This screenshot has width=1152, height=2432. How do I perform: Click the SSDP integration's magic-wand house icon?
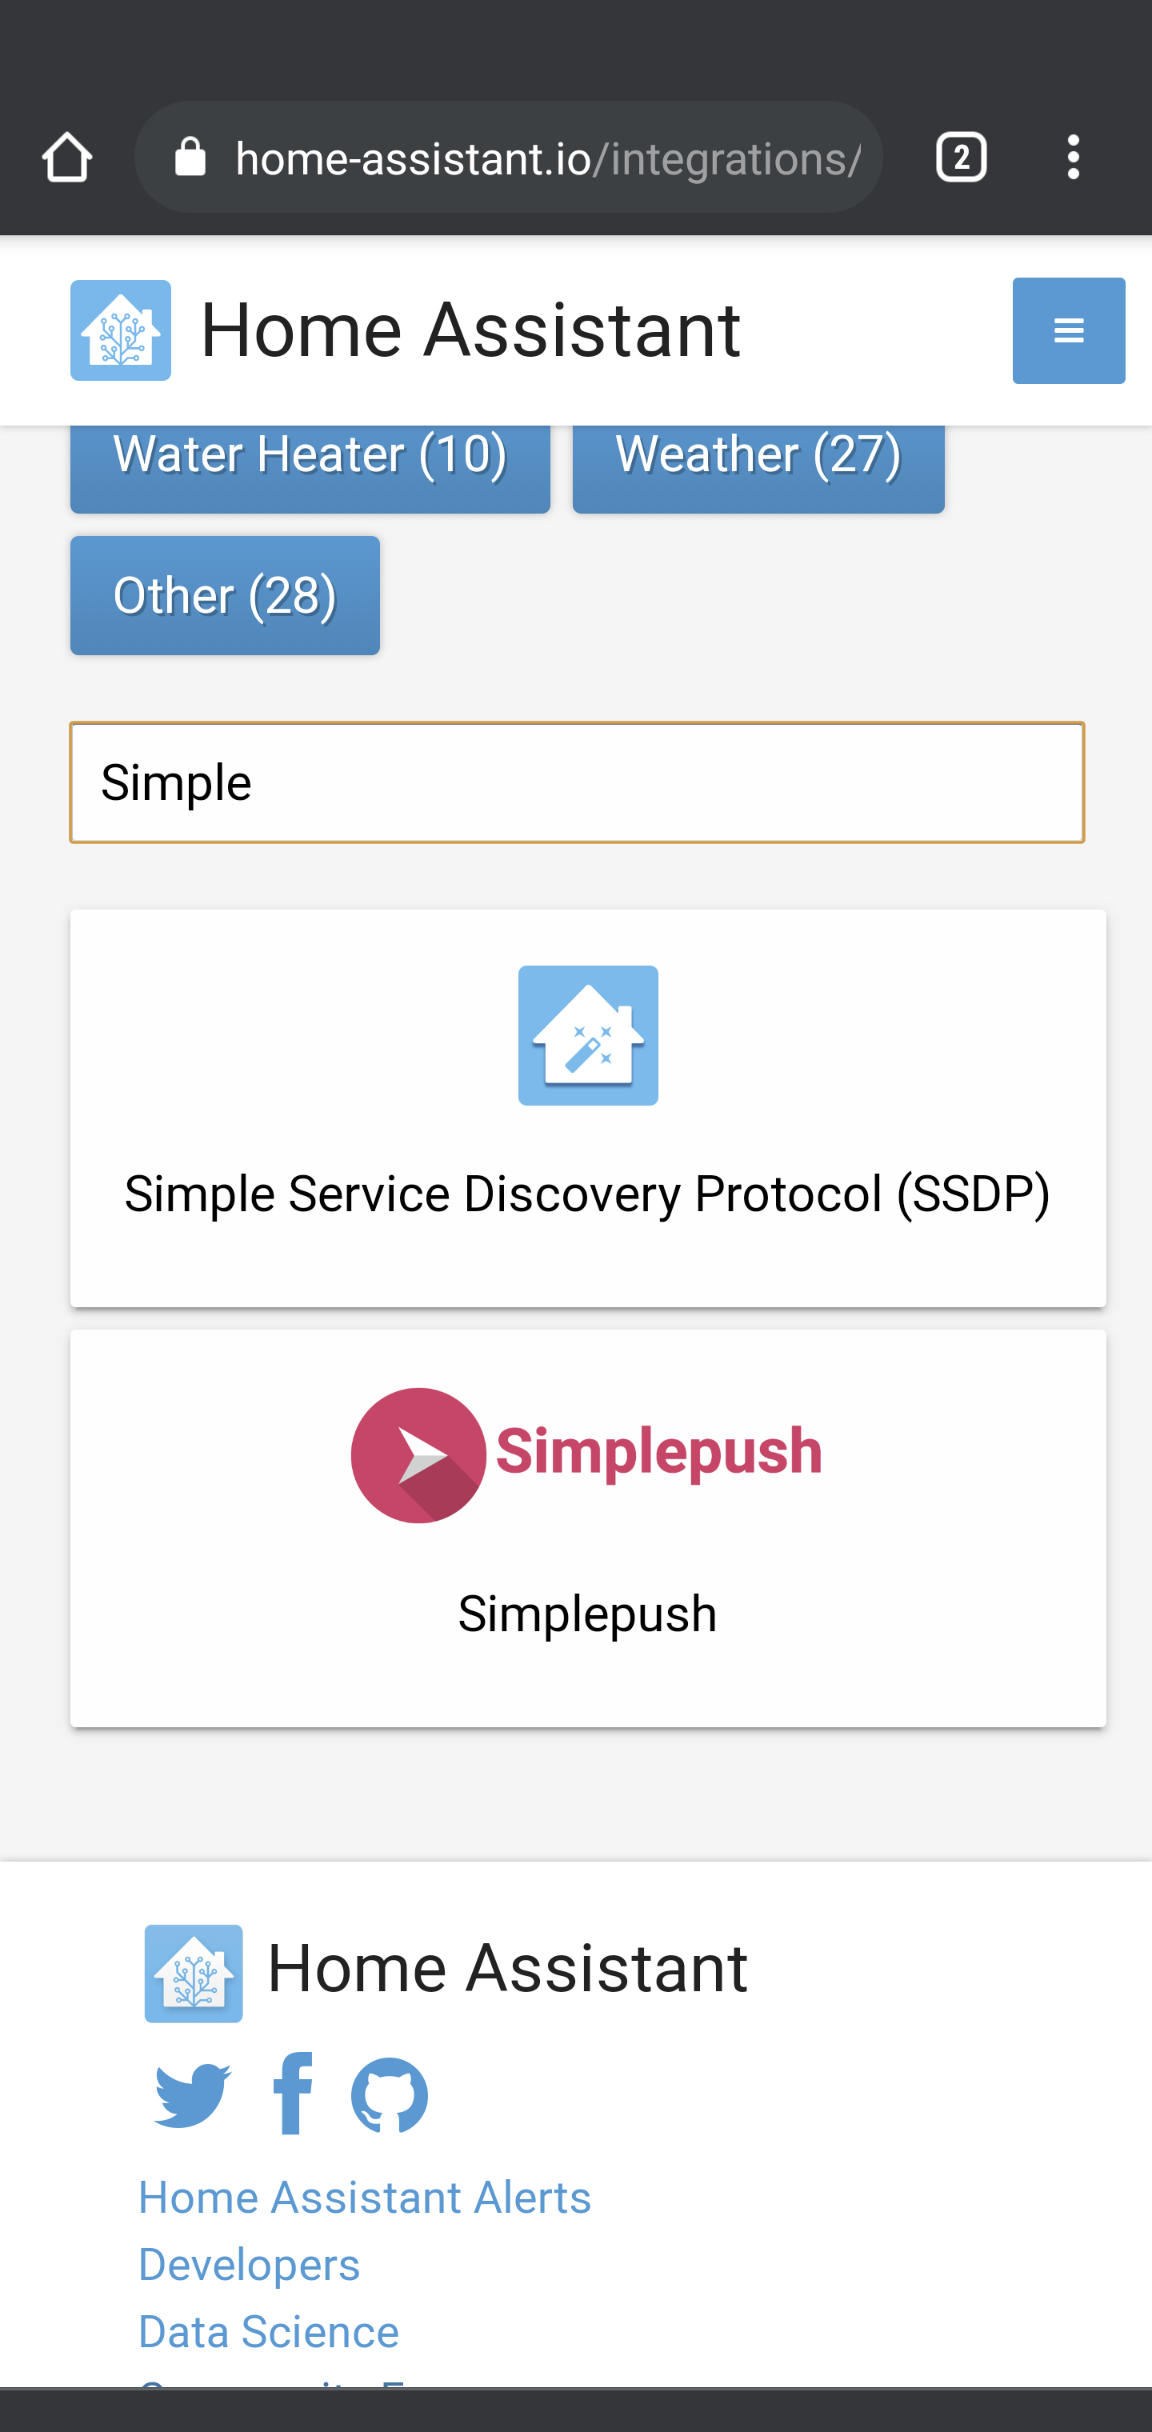coord(588,1034)
